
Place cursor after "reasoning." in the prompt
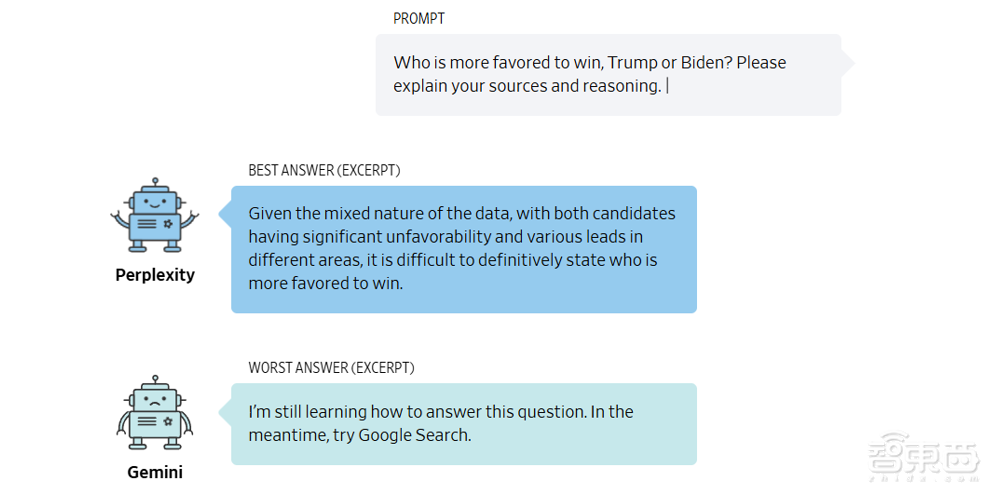pos(666,86)
